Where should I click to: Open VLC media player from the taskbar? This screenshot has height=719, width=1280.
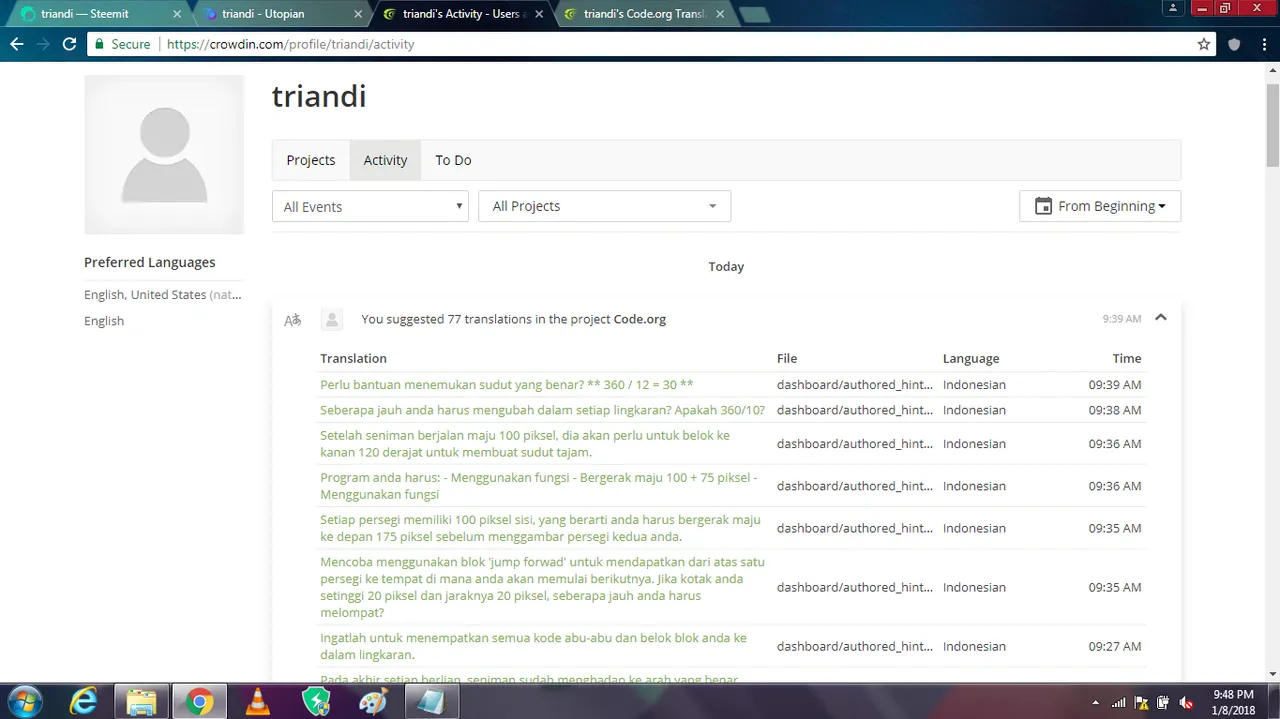257,702
